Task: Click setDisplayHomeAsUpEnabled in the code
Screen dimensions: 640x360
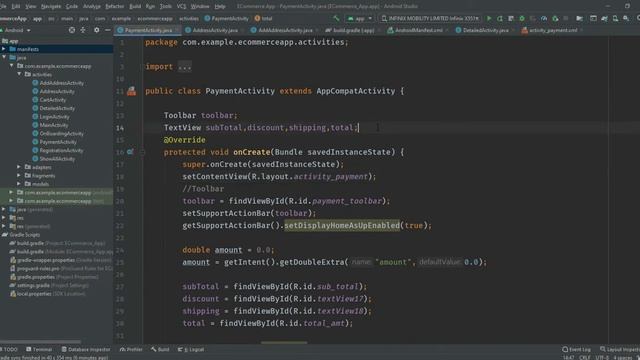Action: click(x=342, y=225)
